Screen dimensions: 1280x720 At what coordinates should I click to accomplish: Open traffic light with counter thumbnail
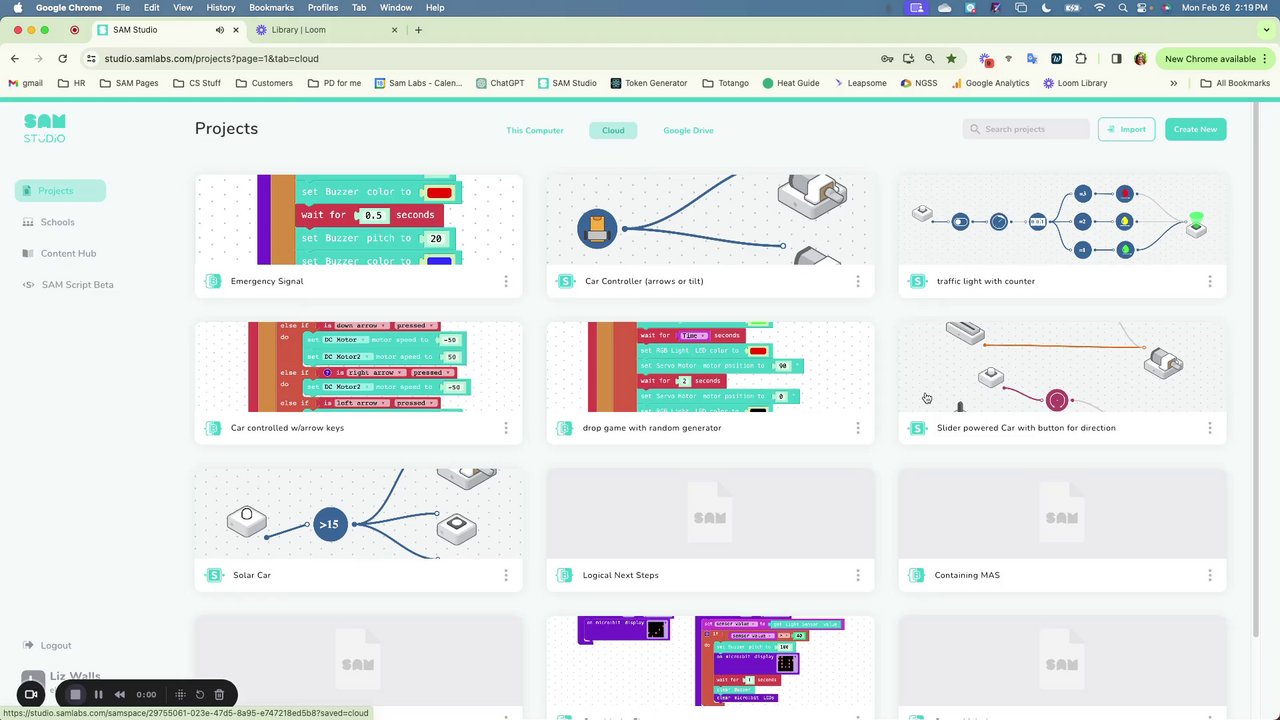[1062, 220]
